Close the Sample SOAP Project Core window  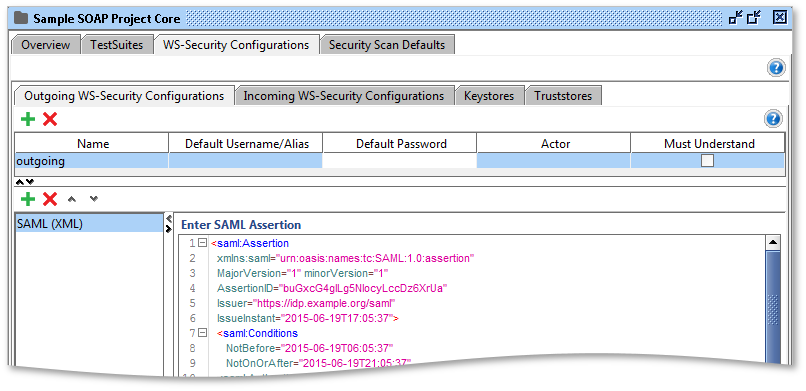[780, 18]
